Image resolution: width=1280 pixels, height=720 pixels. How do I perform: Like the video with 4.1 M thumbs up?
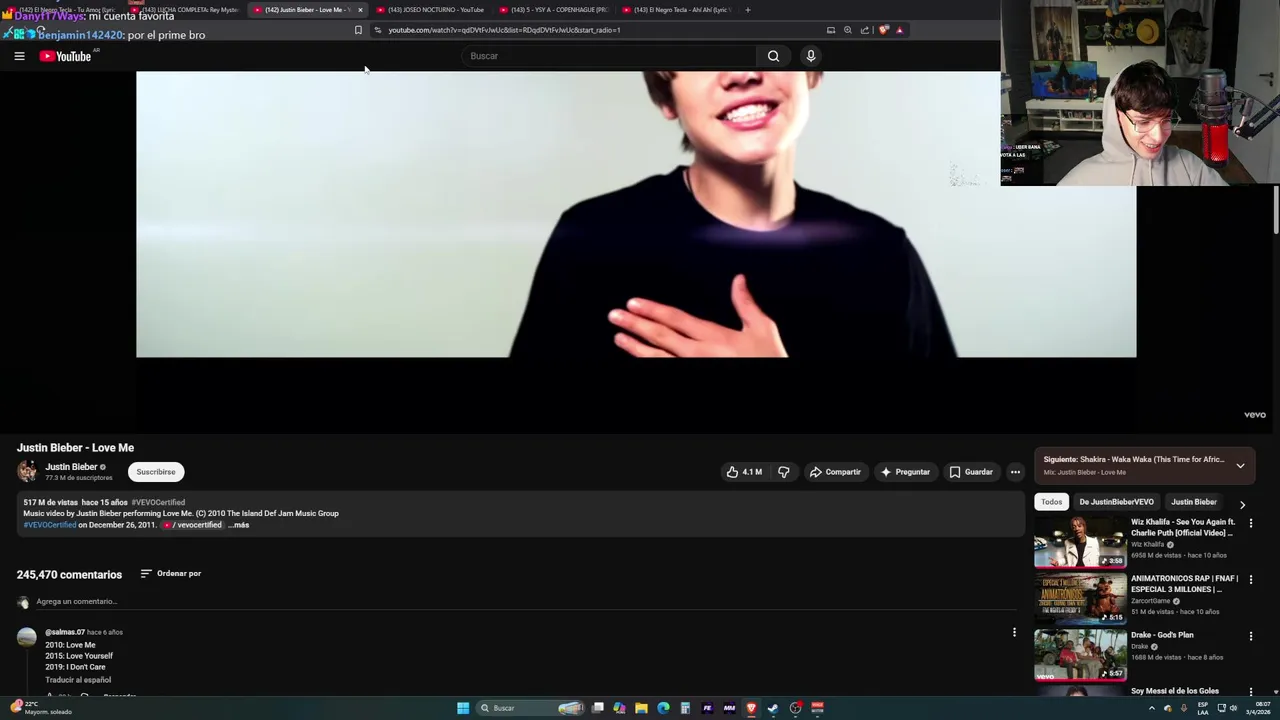click(x=744, y=472)
